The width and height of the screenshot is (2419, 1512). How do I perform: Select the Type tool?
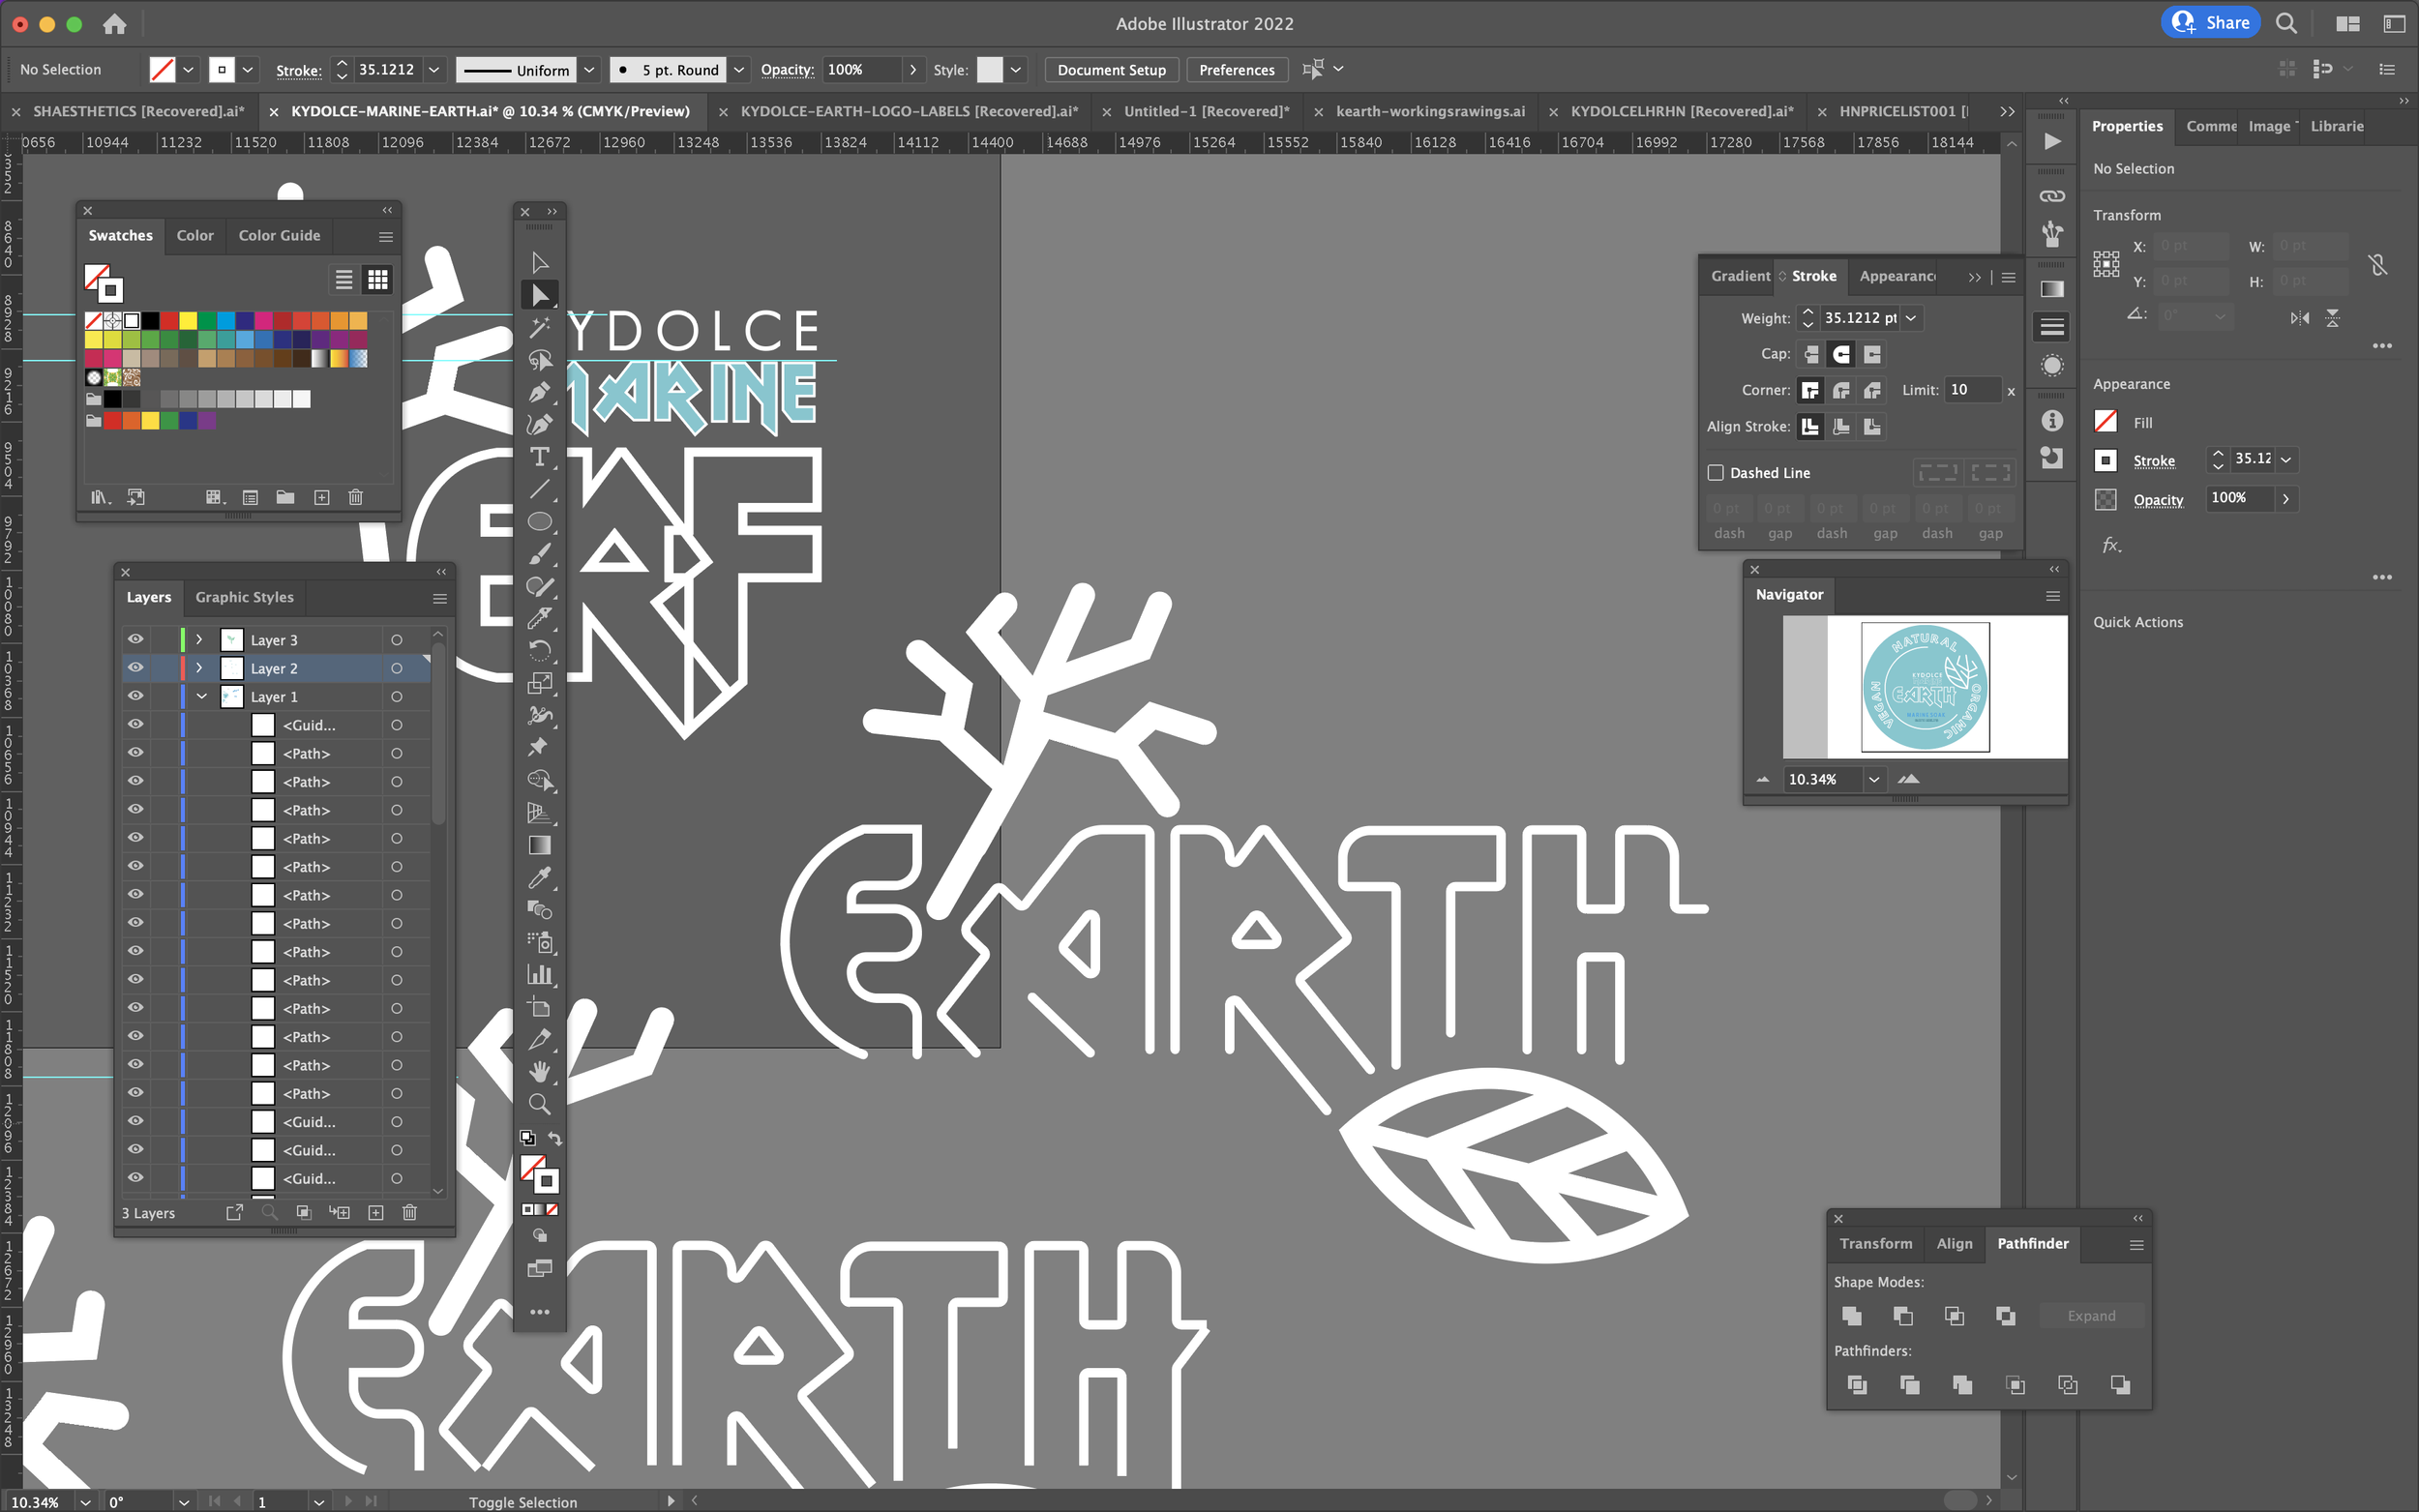point(540,457)
